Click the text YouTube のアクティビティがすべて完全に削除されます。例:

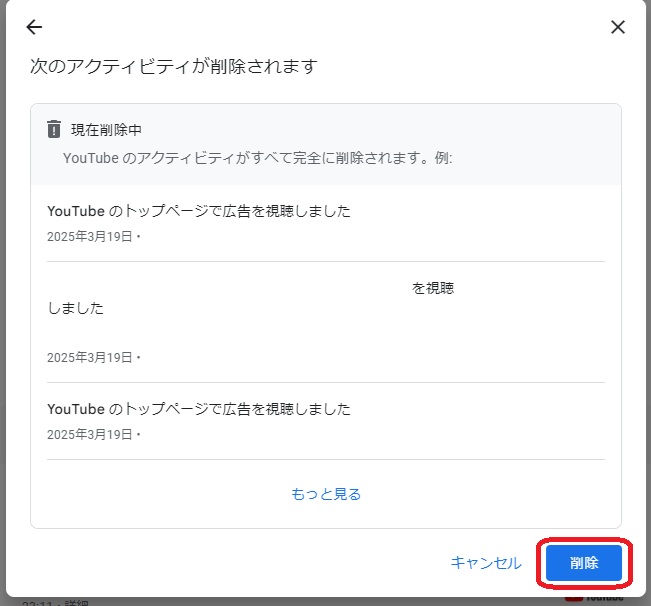click(x=257, y=158)
